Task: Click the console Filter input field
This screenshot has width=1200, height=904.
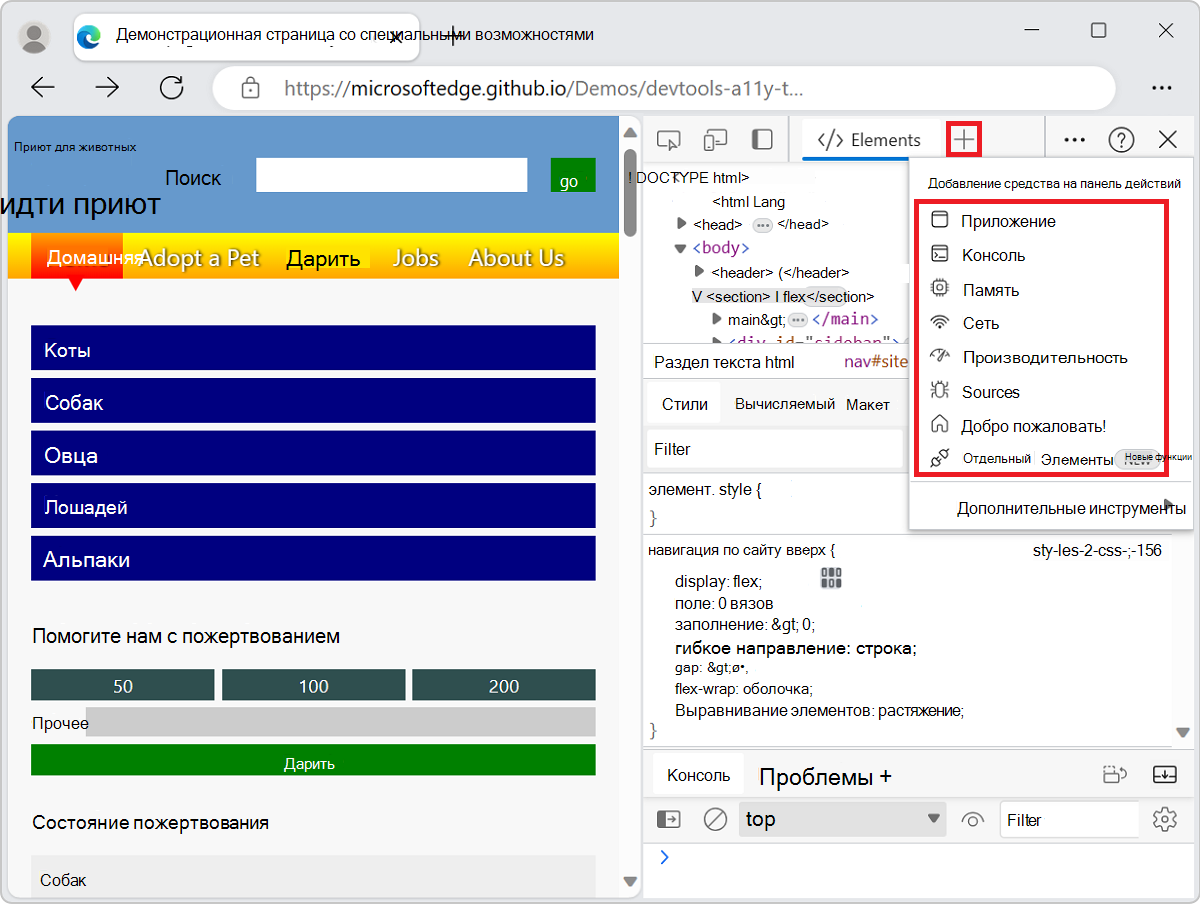Action: pos(1069,819)
